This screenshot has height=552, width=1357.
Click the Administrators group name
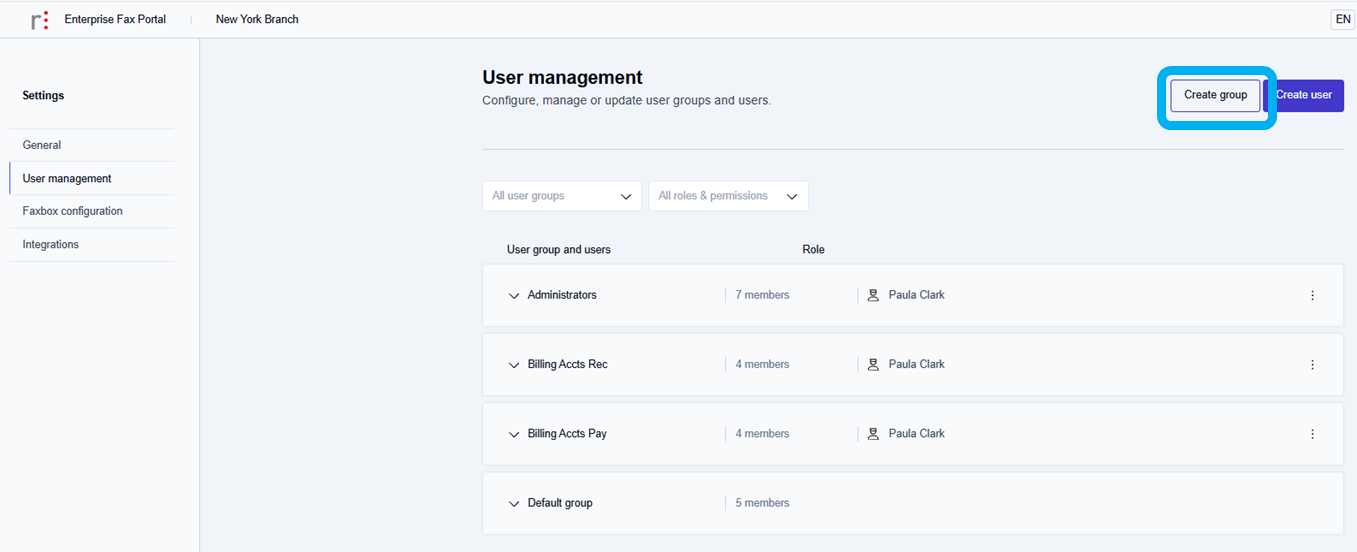coord(562,295)
